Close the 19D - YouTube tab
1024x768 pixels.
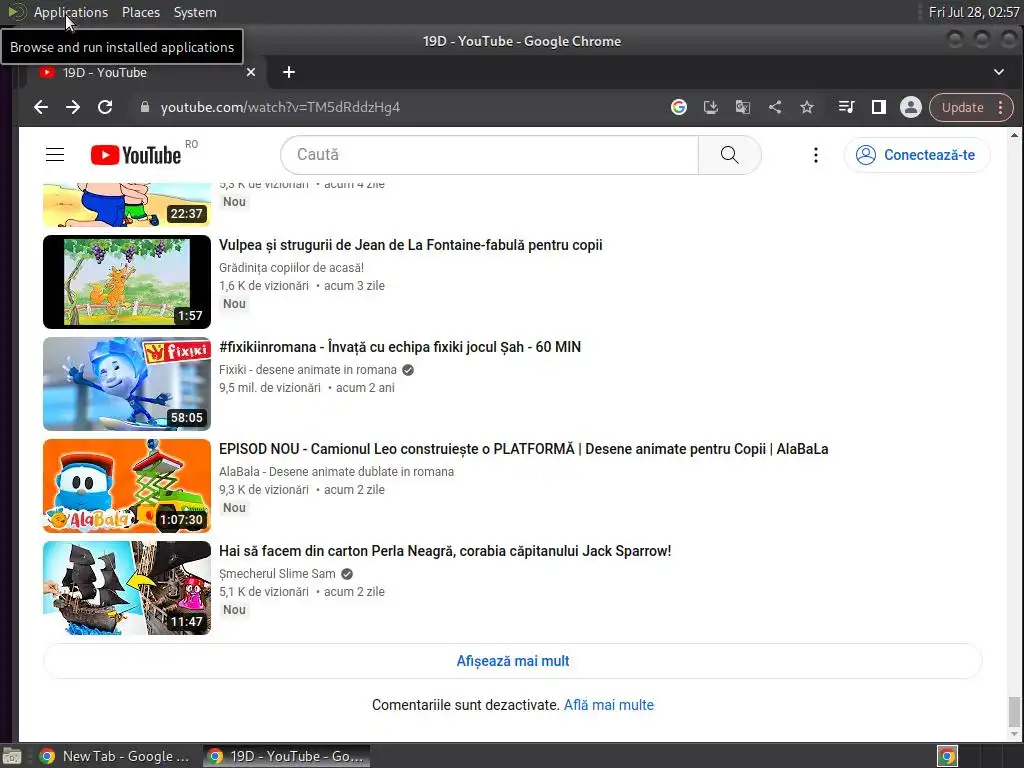[251, 72]
